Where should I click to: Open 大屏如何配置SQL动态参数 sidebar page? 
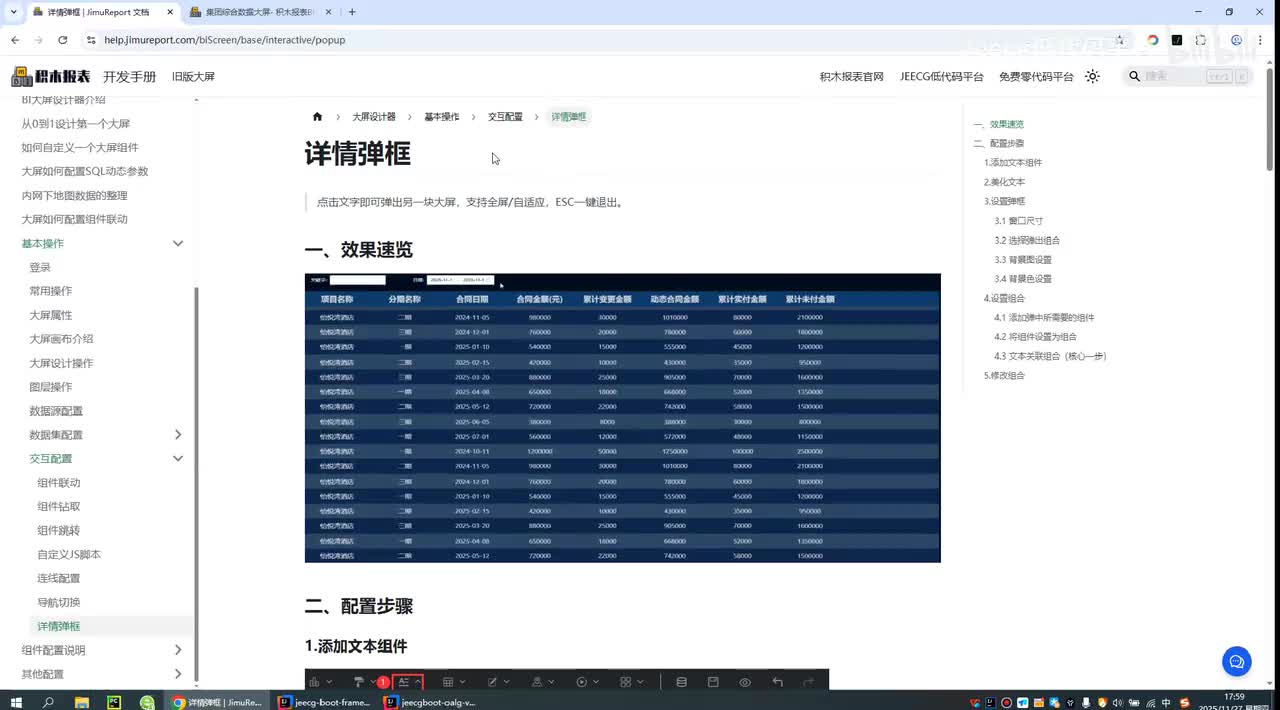click(x=85, y=172)
